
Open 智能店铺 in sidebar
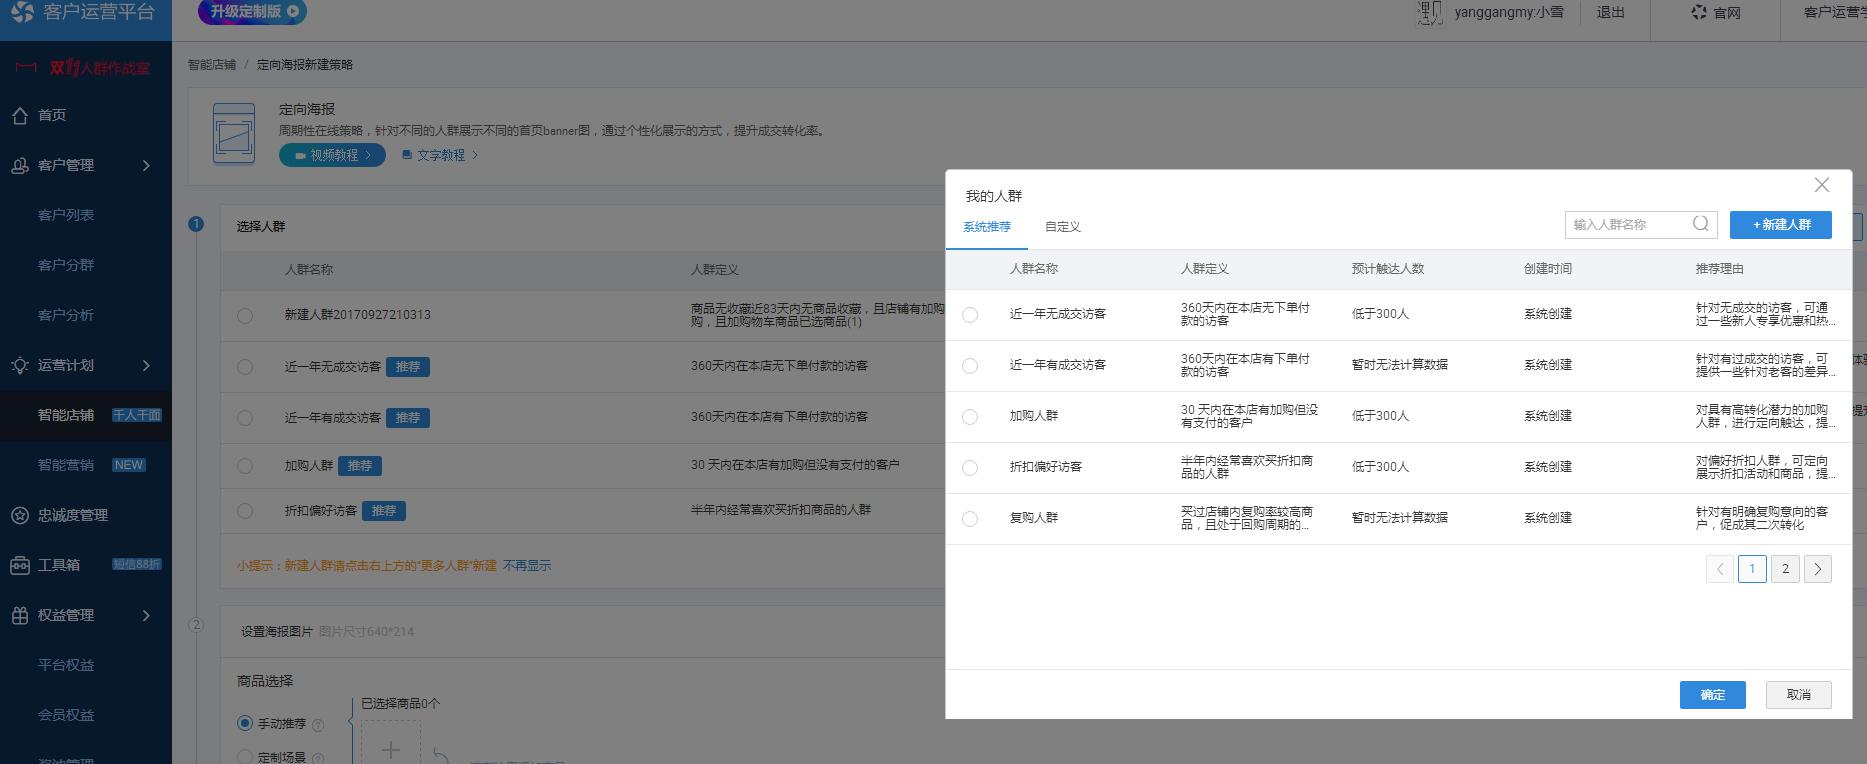[66, 415]
